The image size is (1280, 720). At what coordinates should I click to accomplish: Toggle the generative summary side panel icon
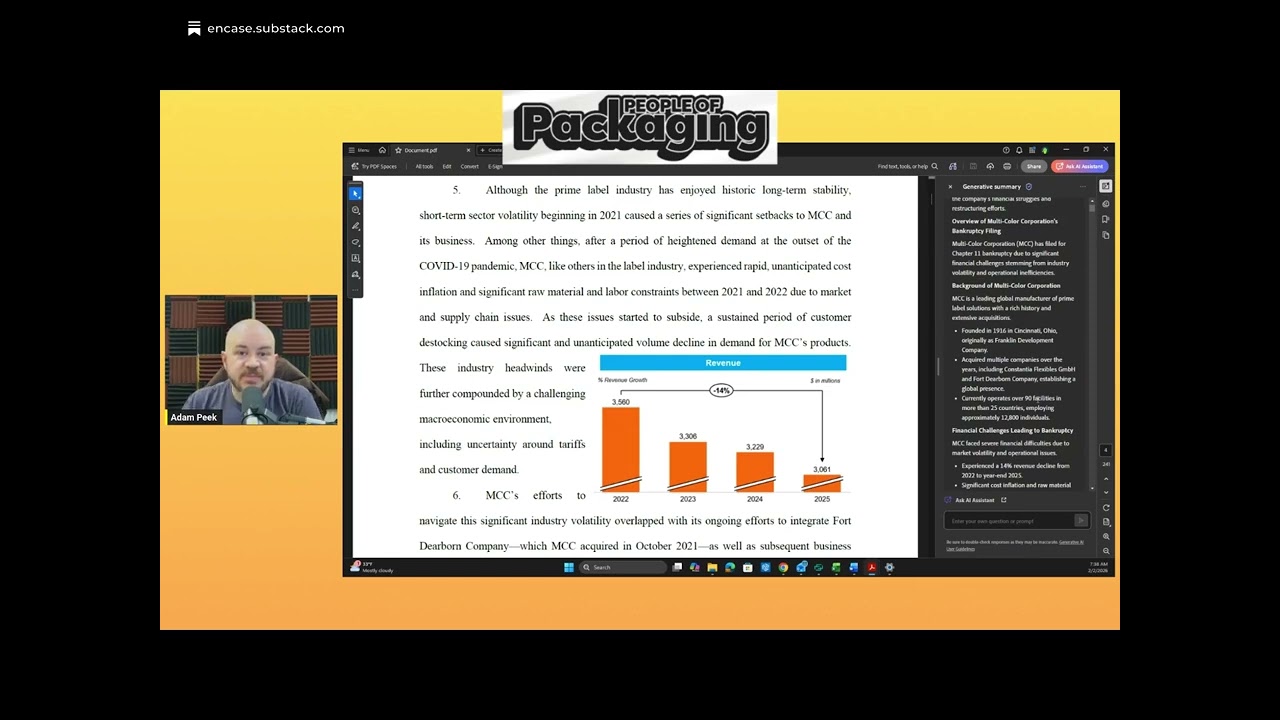click(1105, 186)
